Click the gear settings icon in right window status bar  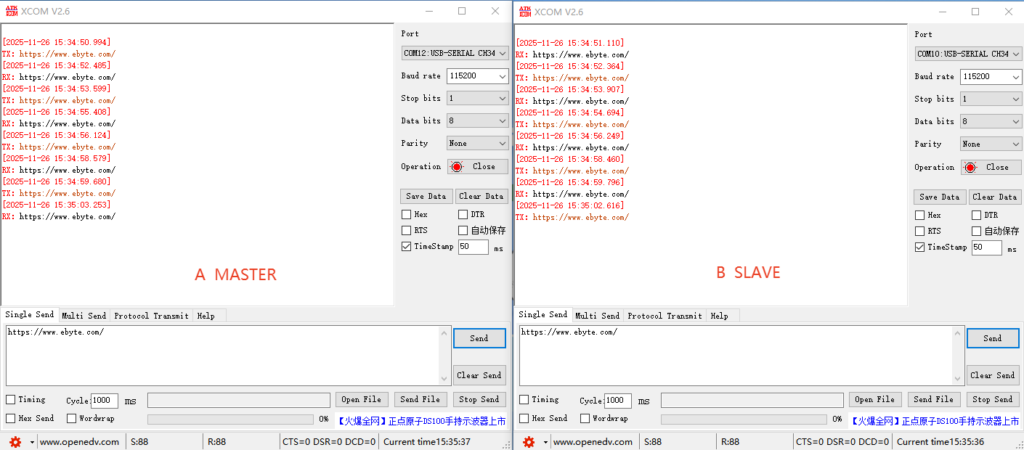[x=527, y=441]
